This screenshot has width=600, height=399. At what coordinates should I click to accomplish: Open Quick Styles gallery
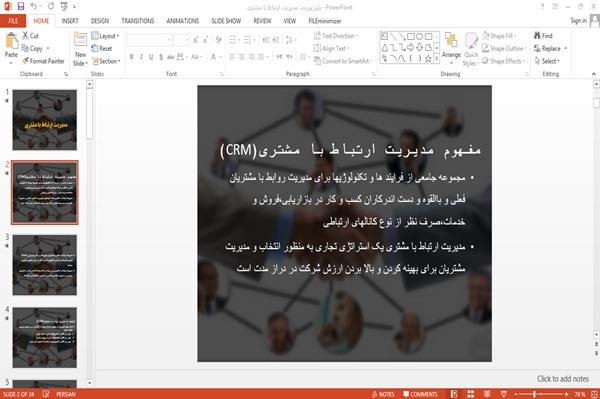(471, 50)
